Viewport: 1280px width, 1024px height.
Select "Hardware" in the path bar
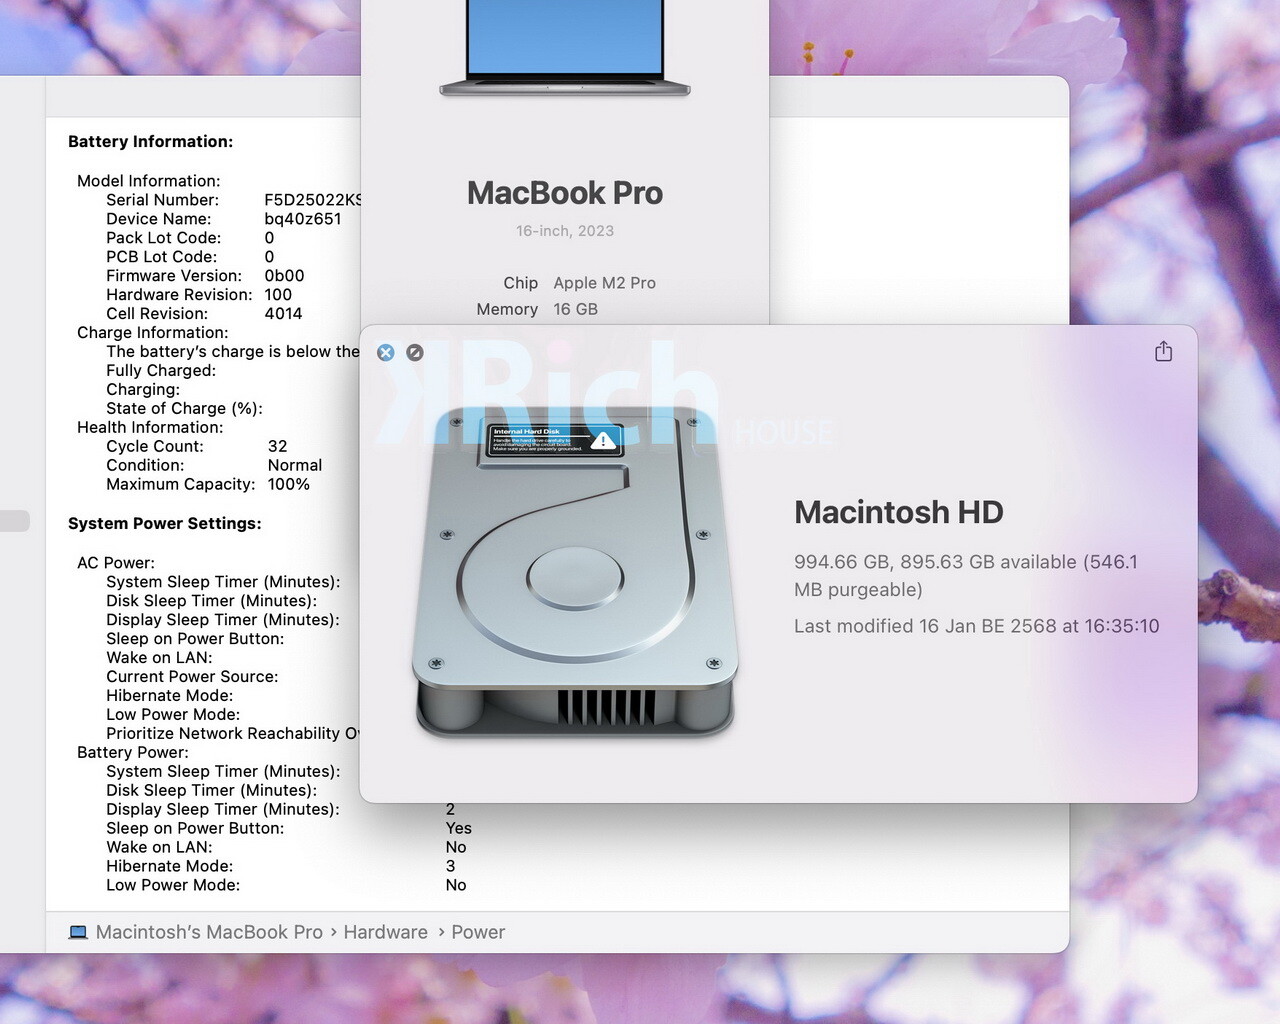point(386,932)
